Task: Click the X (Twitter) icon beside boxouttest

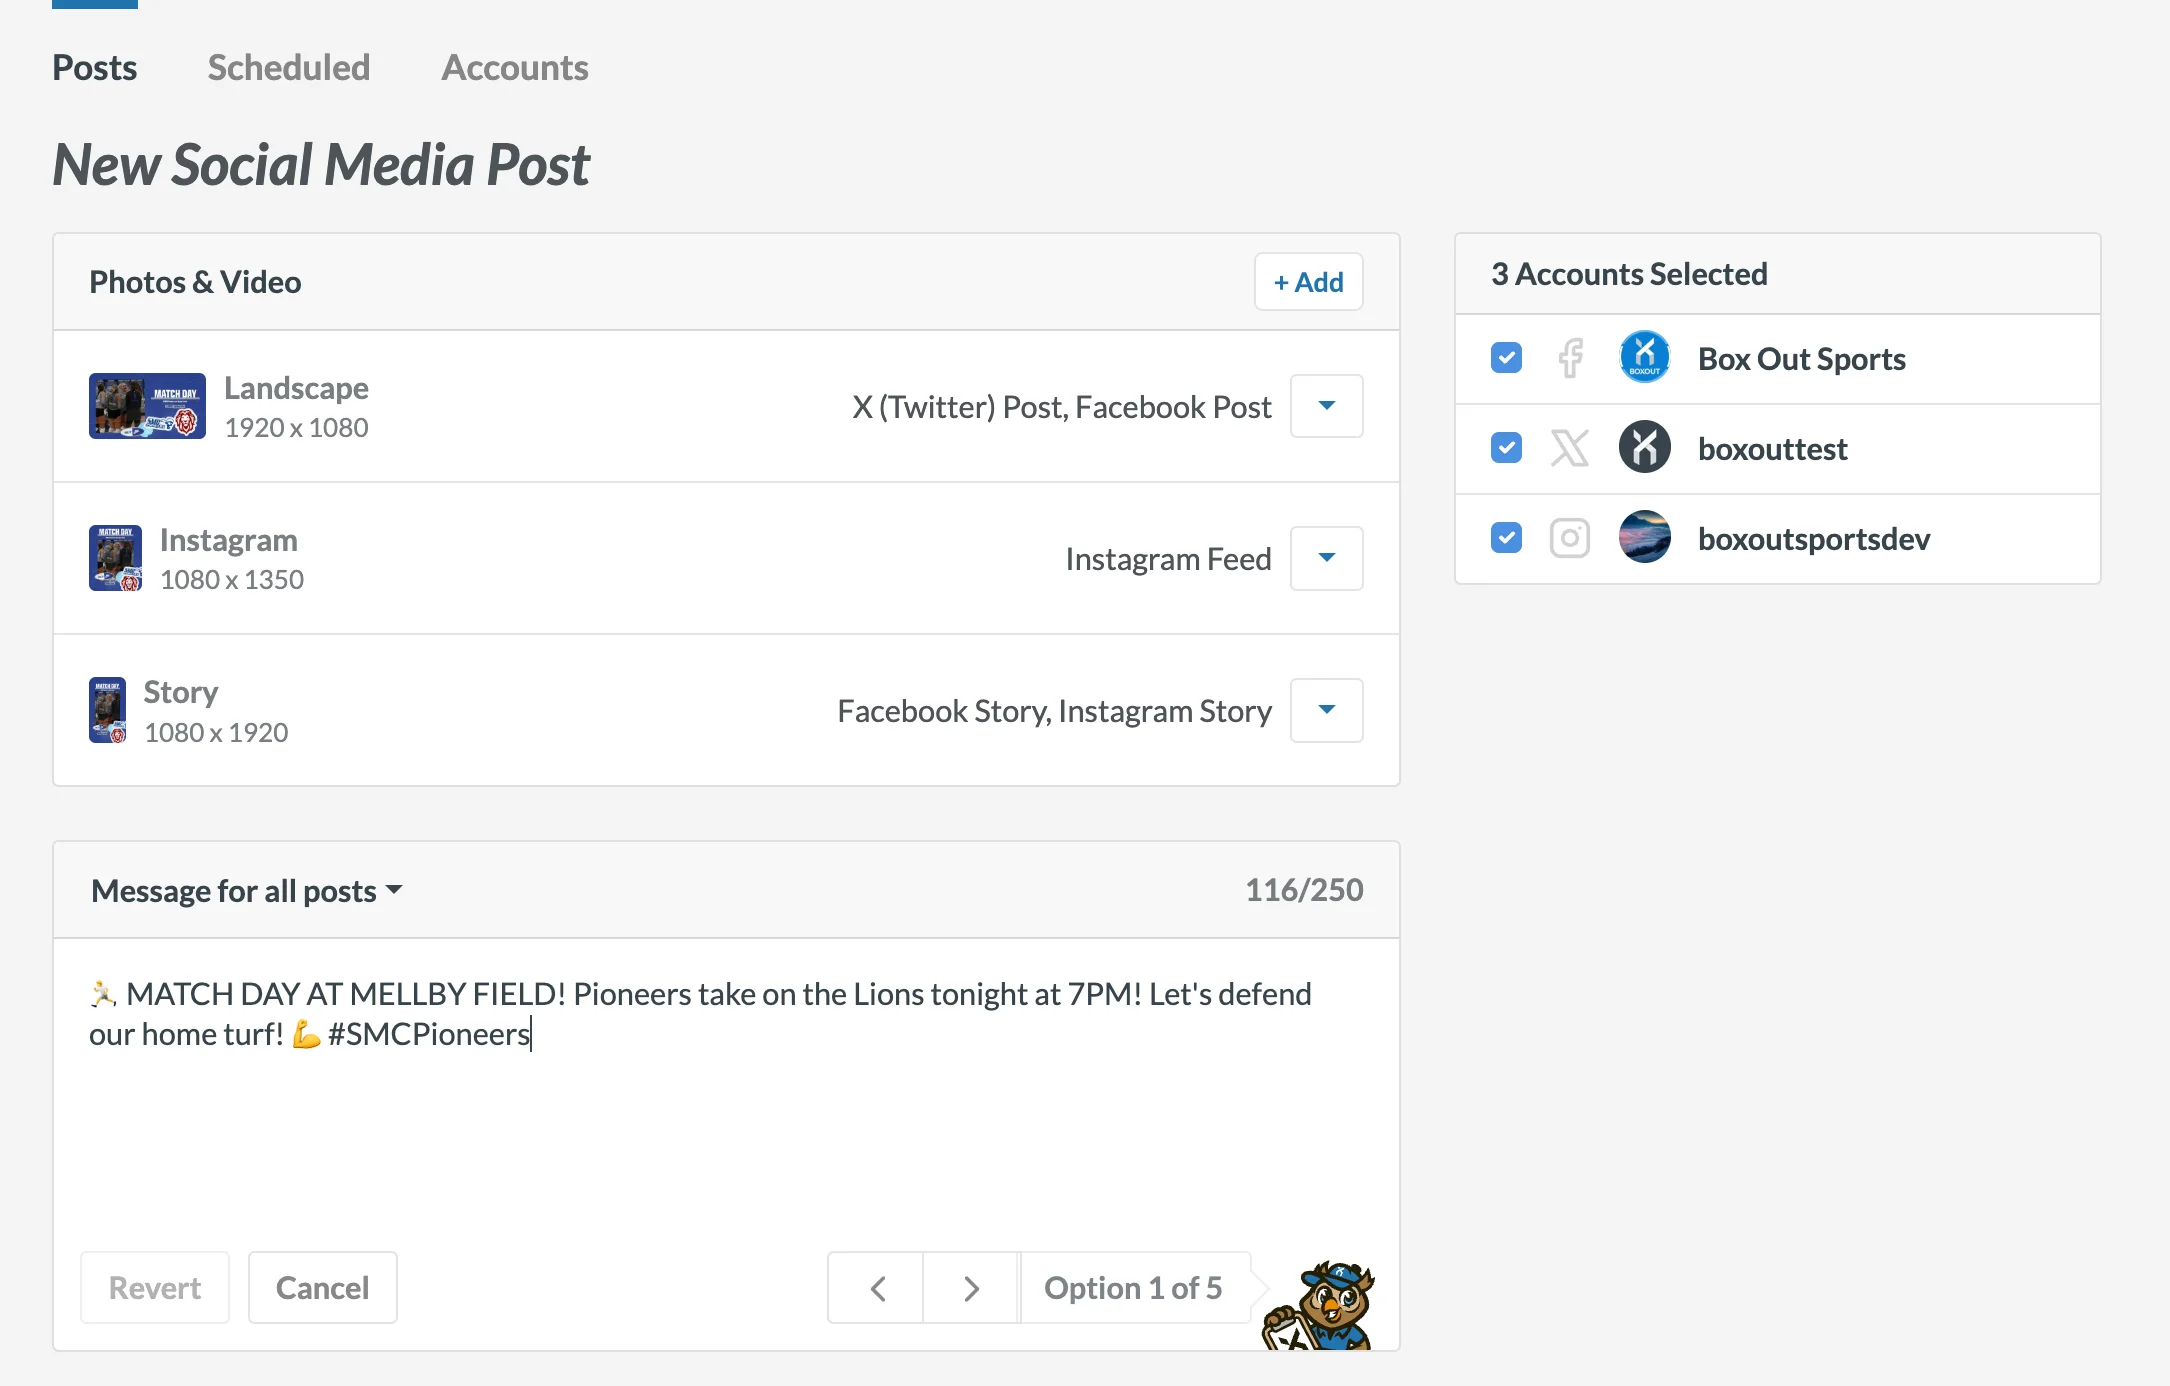Action: click(x=1570, y=448)
